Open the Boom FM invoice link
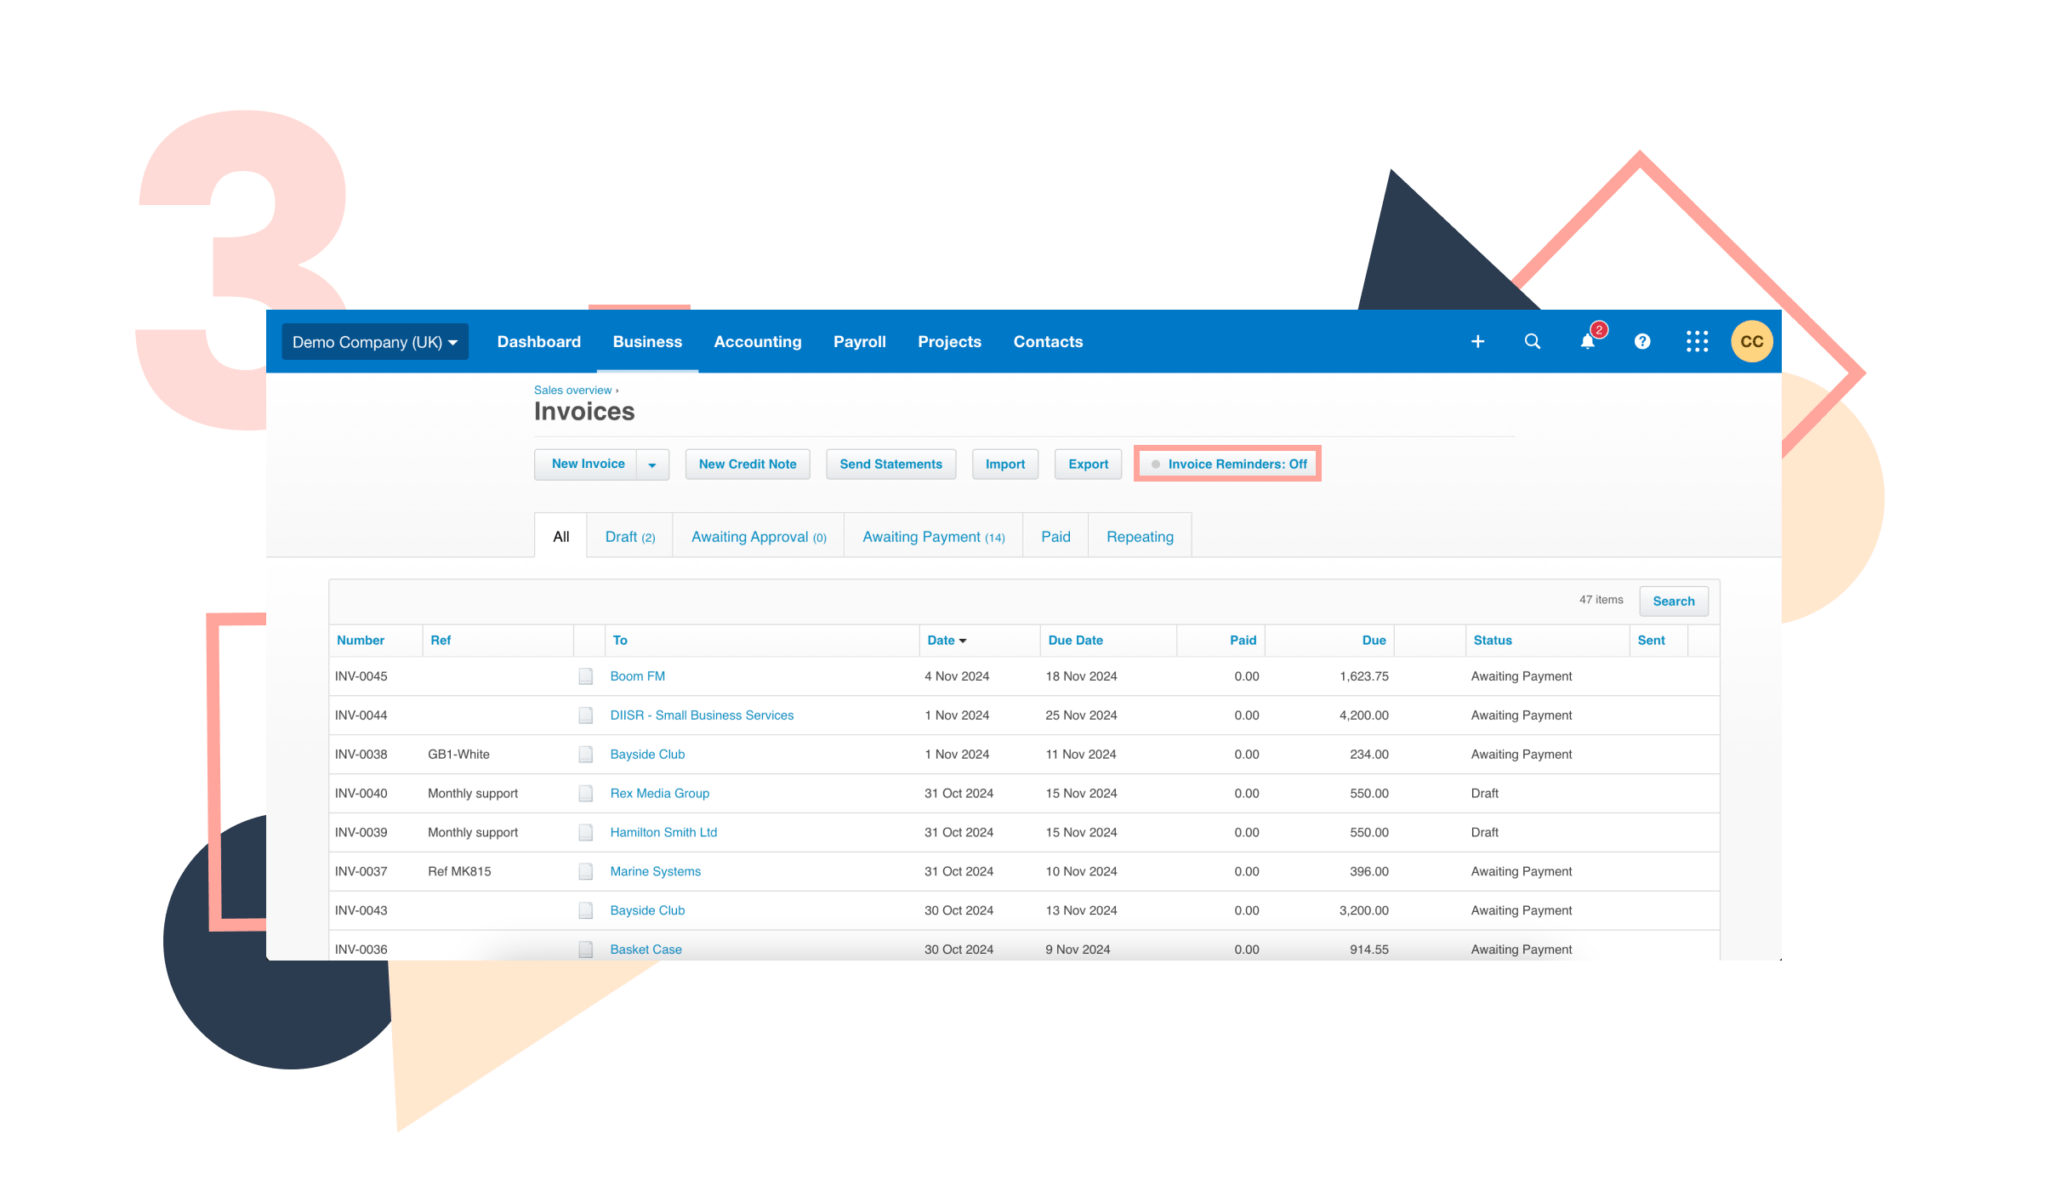 click(x=637, y=676)
